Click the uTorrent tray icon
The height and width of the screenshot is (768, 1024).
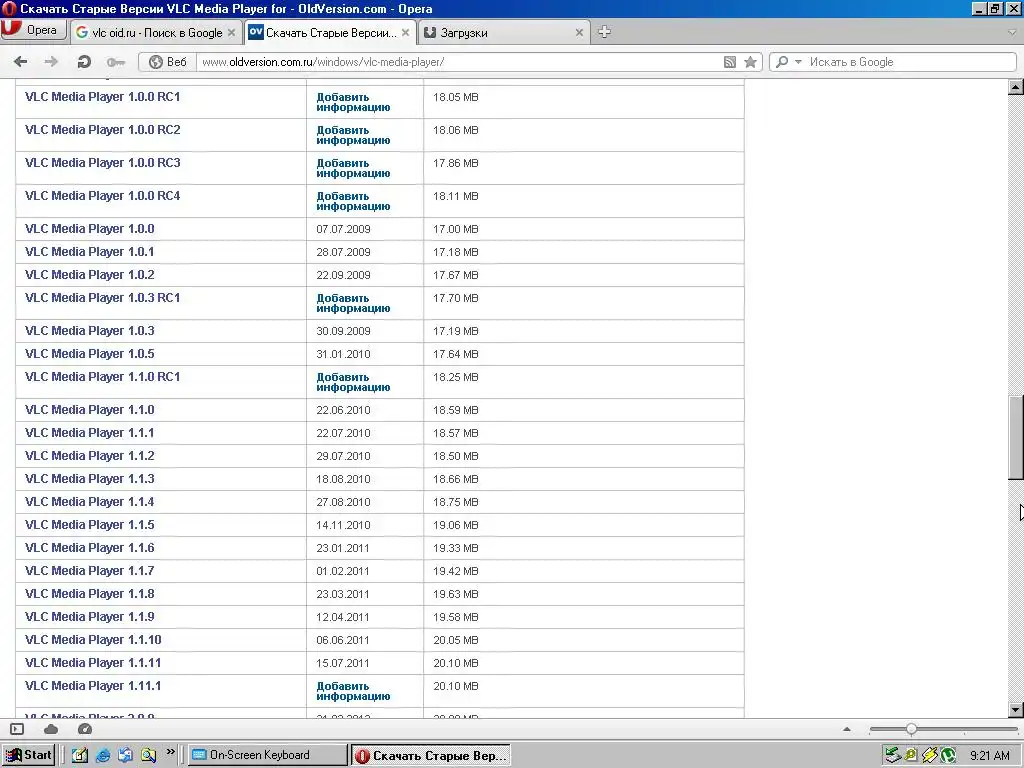949,756
